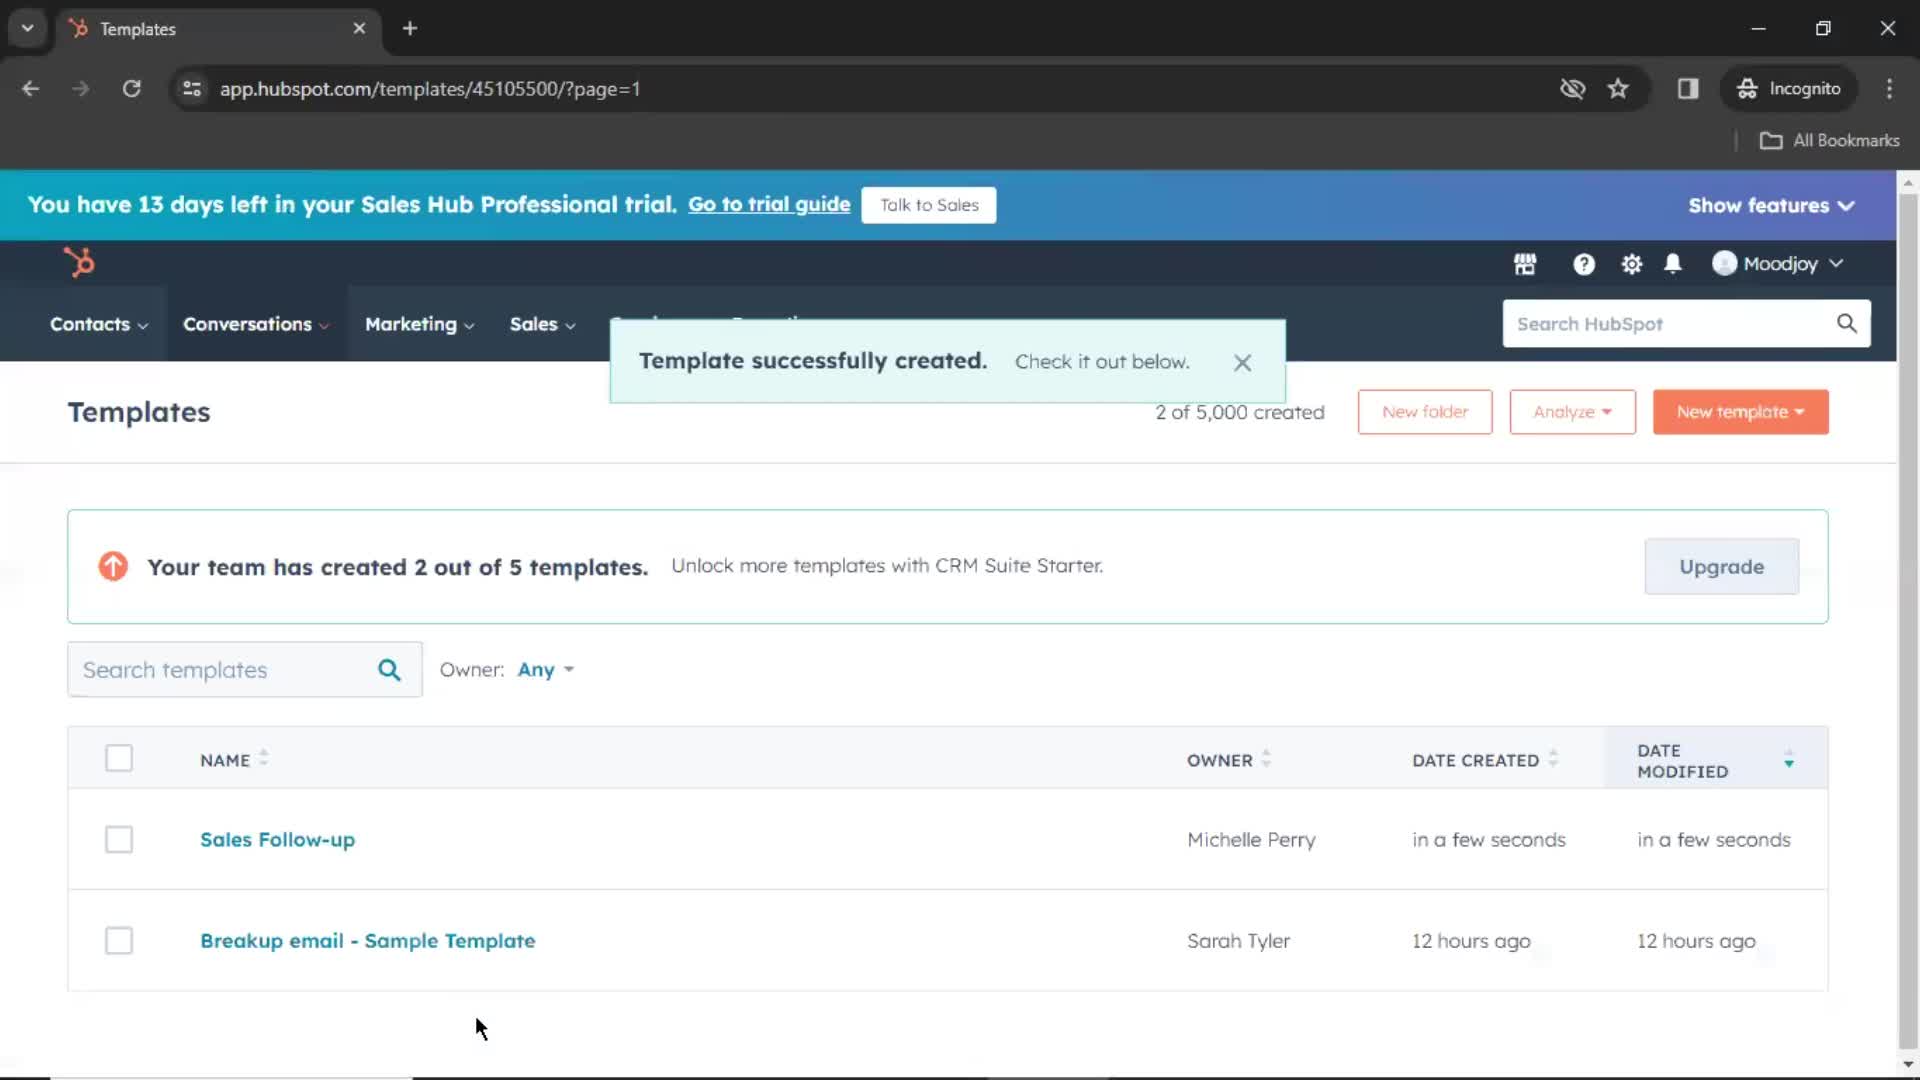Click the Talk to Sales button
The height and width of the screenshot is (1080, 1920).
929,205
